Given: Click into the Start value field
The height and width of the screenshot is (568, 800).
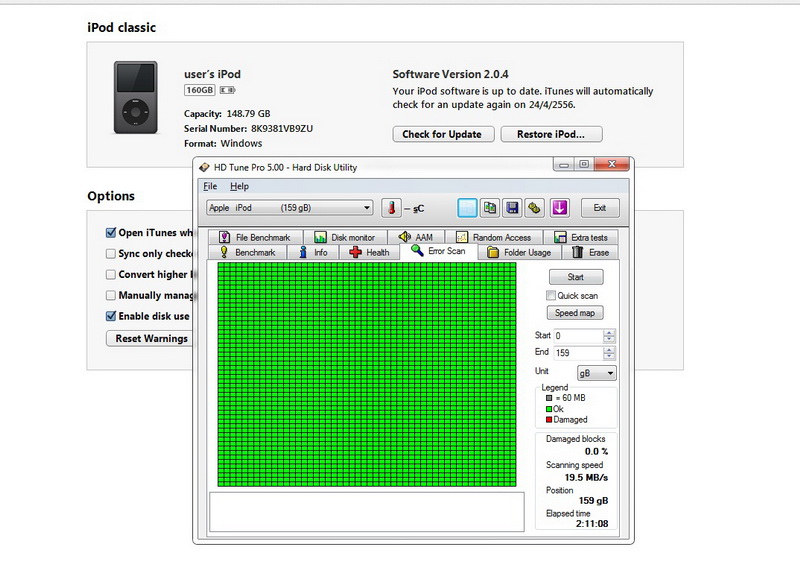Looking at the screenshot, I should (x=579, y=336).
